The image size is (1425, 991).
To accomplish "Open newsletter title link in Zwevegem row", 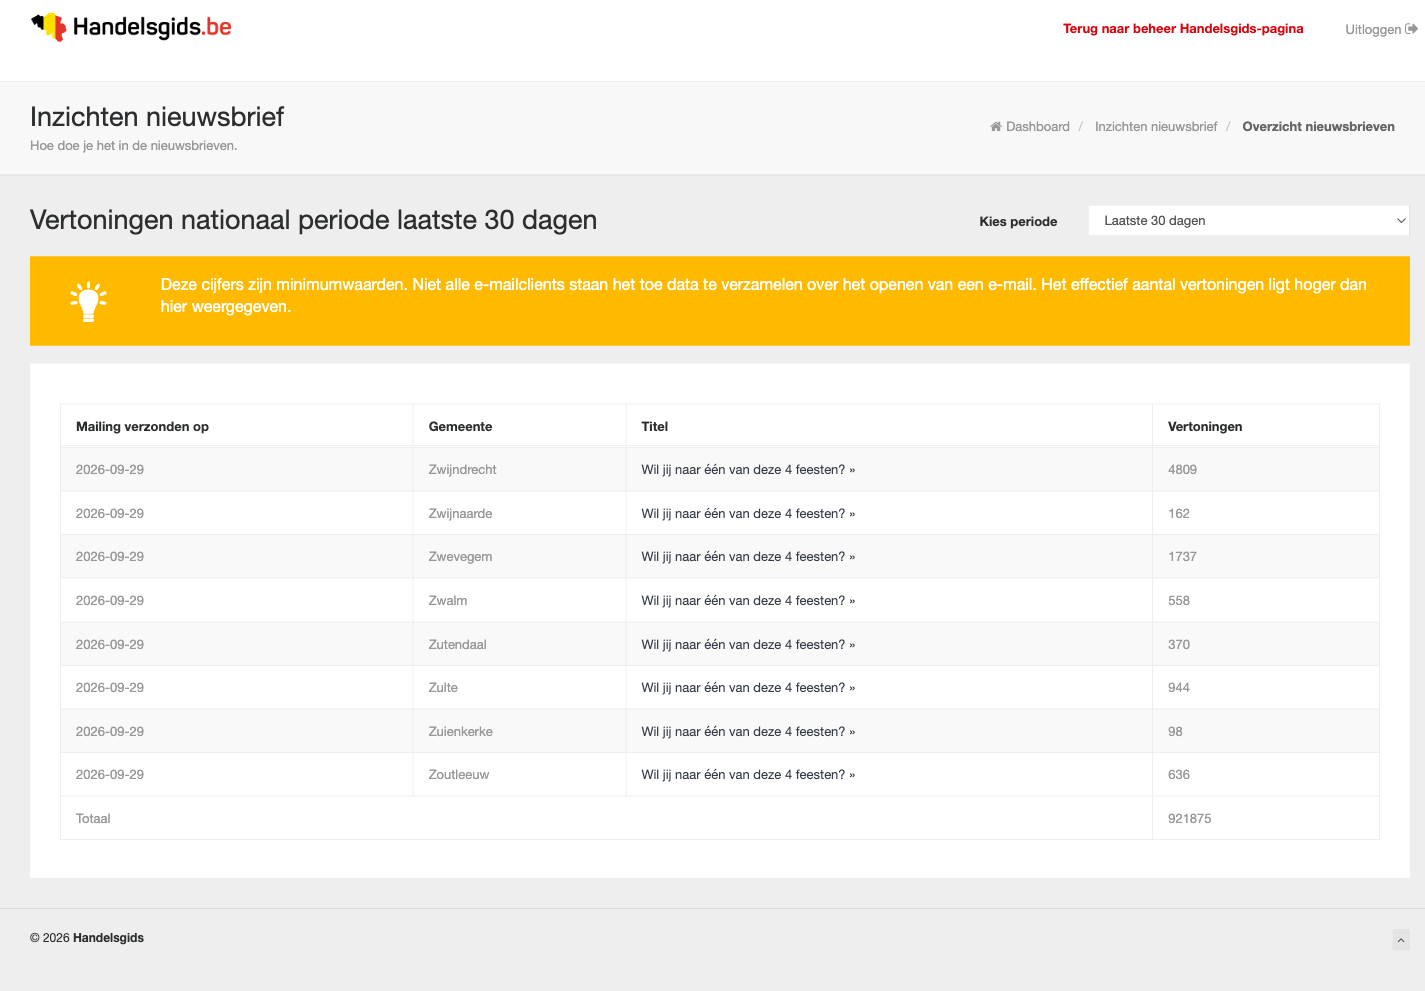I will (x=748, y=557).
